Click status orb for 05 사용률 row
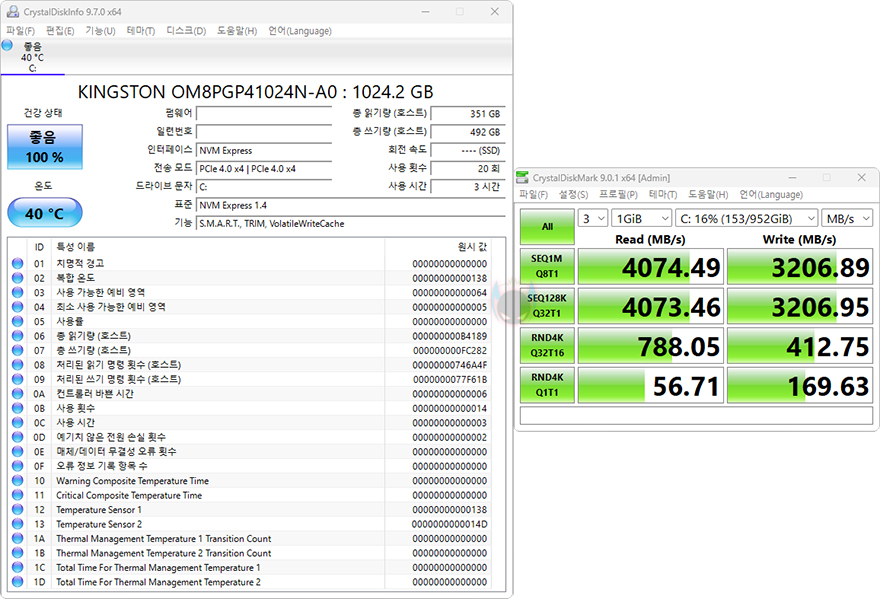The image size is (880, 599). click(x=17, y=321)
